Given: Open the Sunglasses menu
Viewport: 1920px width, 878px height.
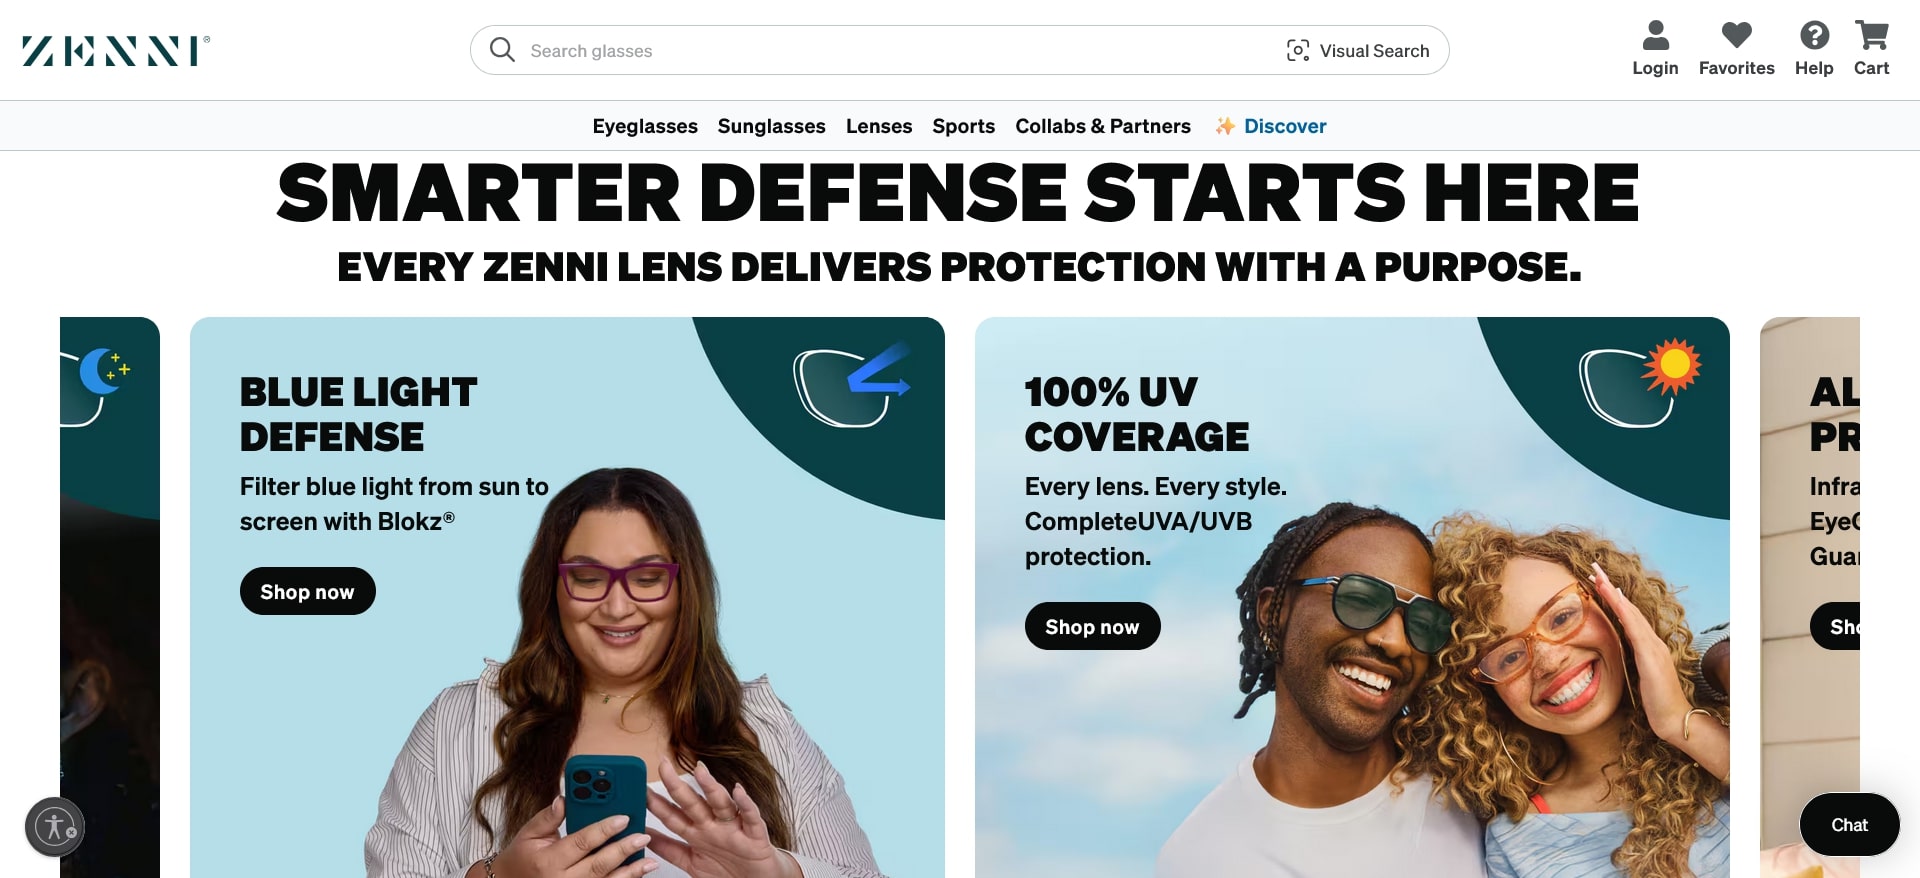Looking at the screenshot, I should [771, 126].
